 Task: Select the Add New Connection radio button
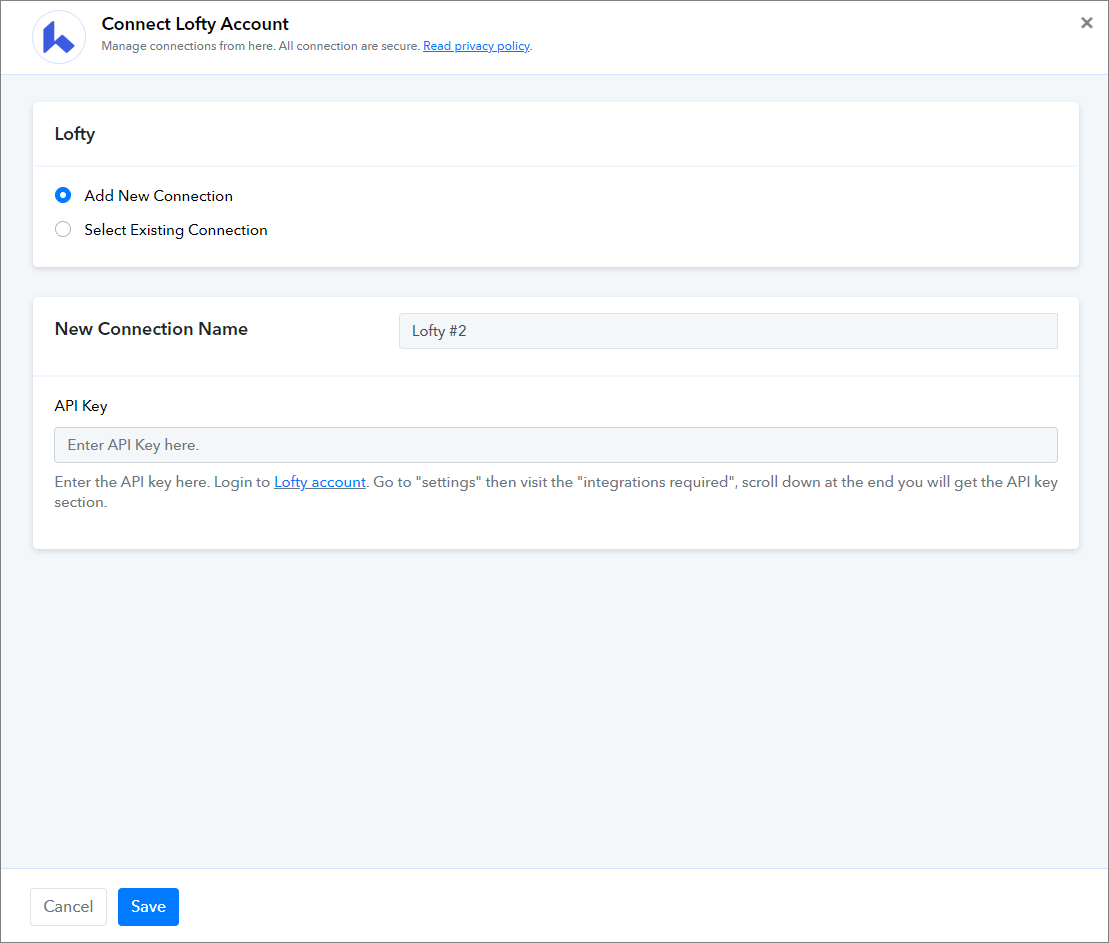[x=63, y=195]
